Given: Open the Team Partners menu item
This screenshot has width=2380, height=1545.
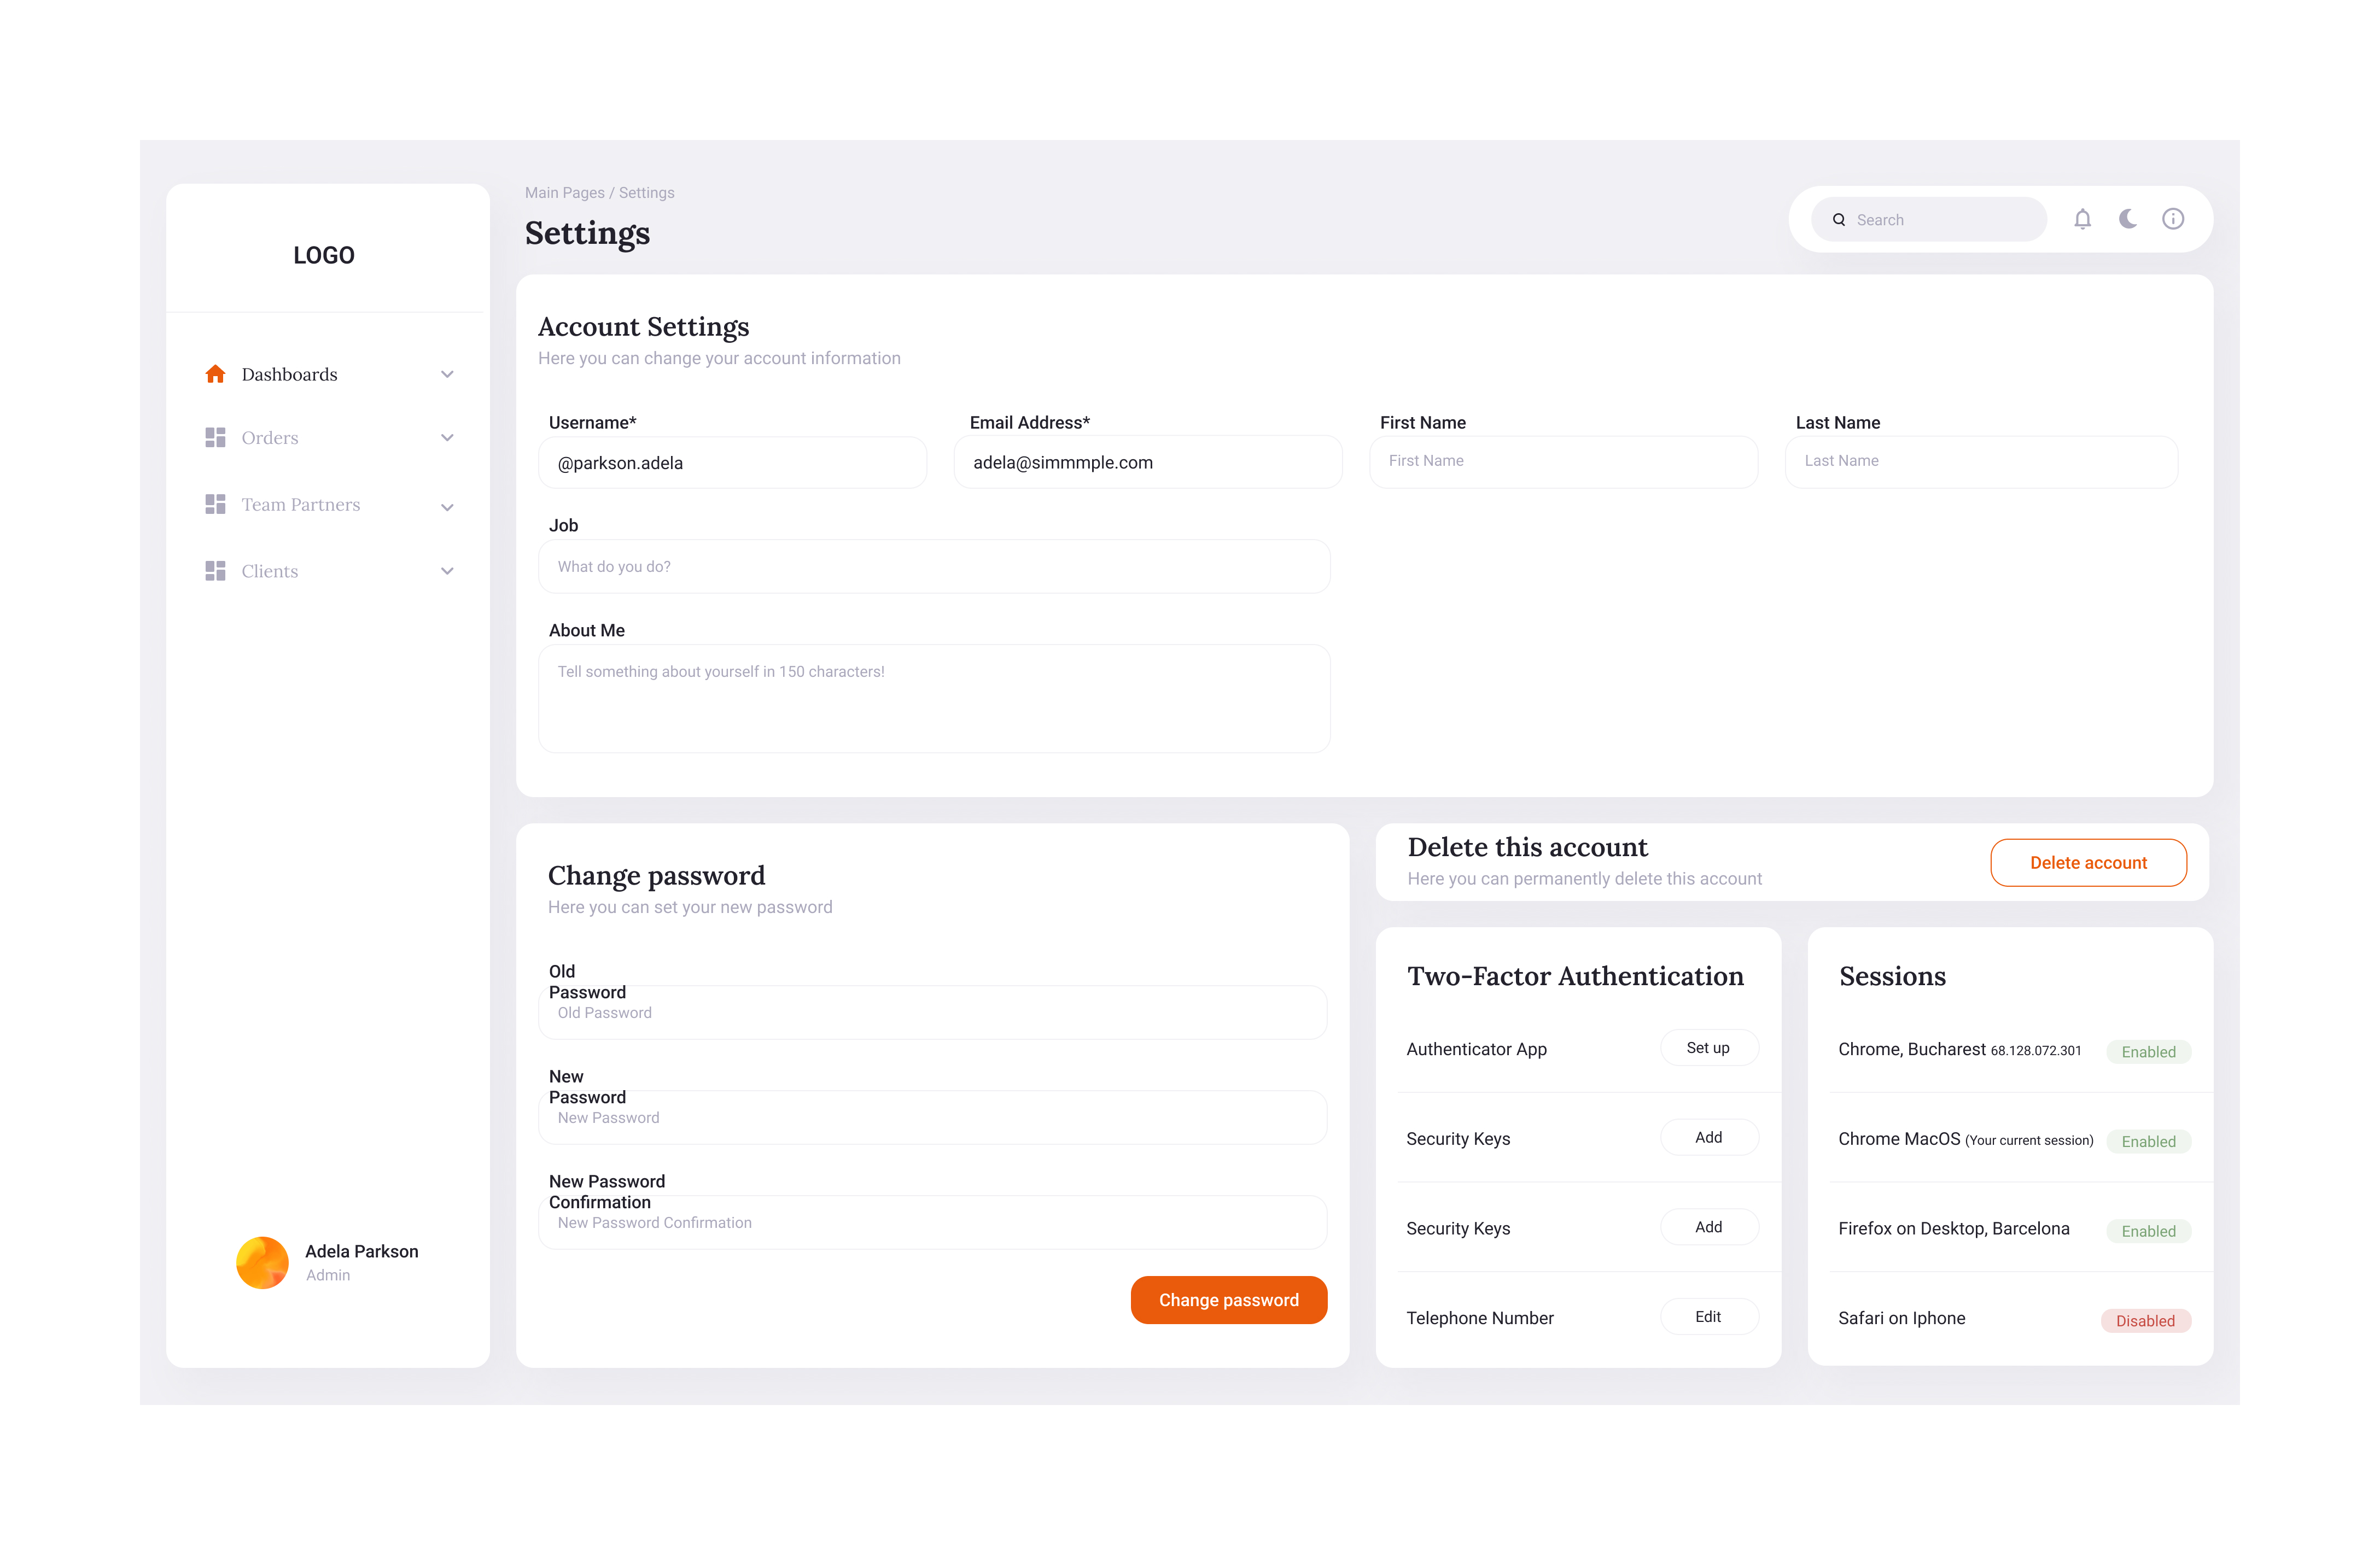Looking at the screenshot, I should tap(300, 505).
